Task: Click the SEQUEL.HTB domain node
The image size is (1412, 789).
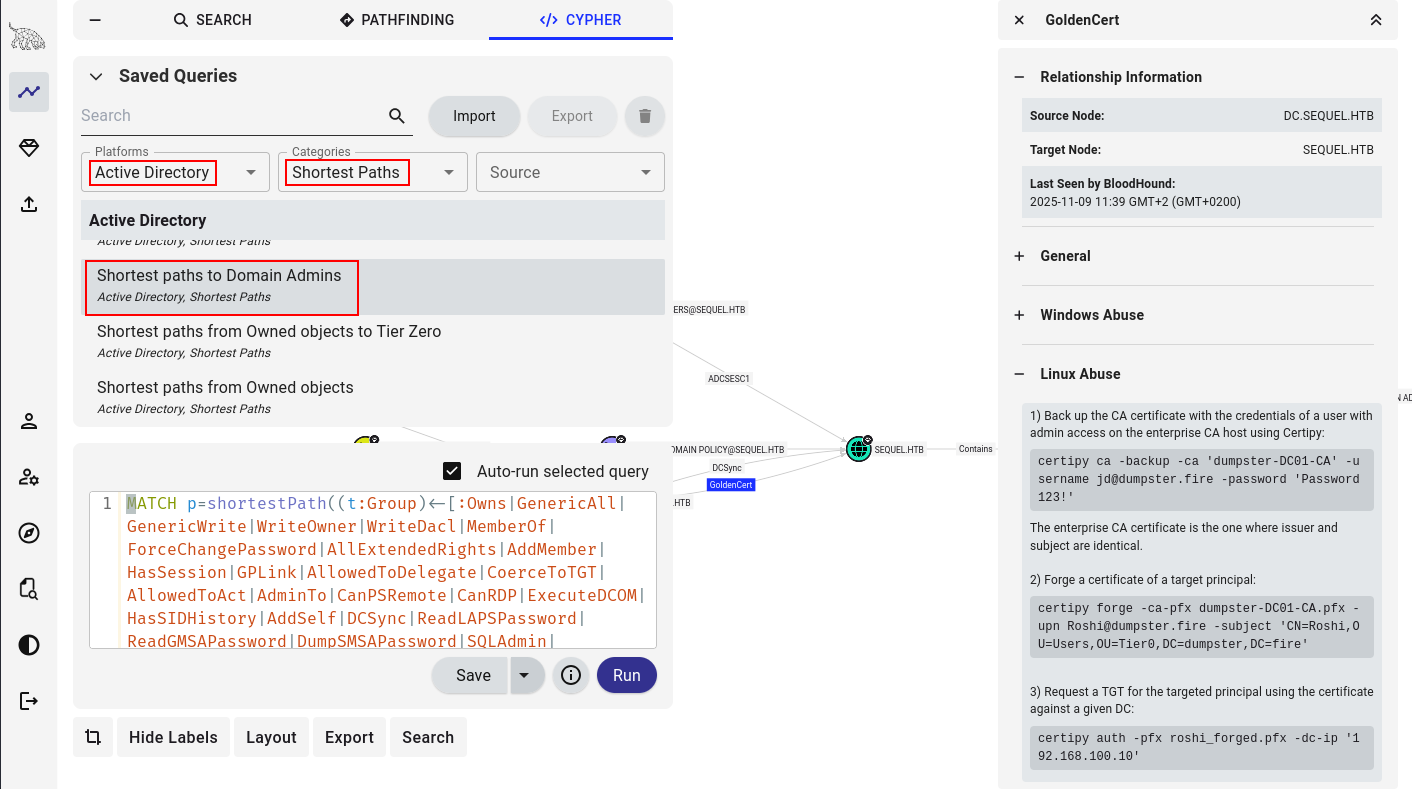Action: click(x=858, y=449)
